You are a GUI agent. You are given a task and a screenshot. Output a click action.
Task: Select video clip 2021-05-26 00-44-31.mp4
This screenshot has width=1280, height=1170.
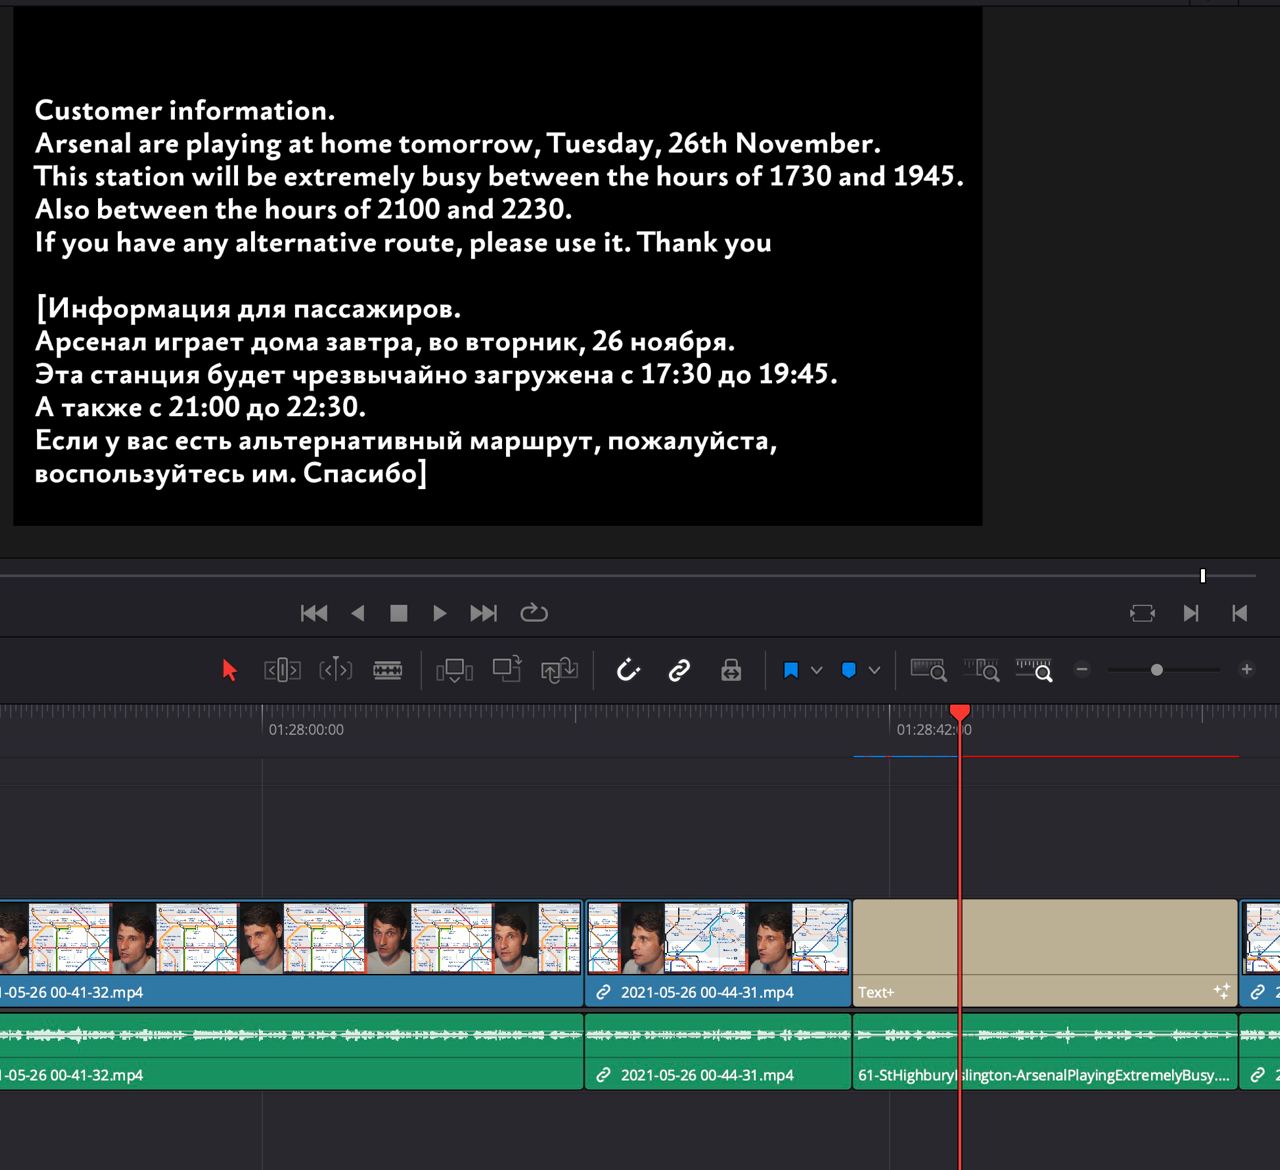click(x=718, y=952)
